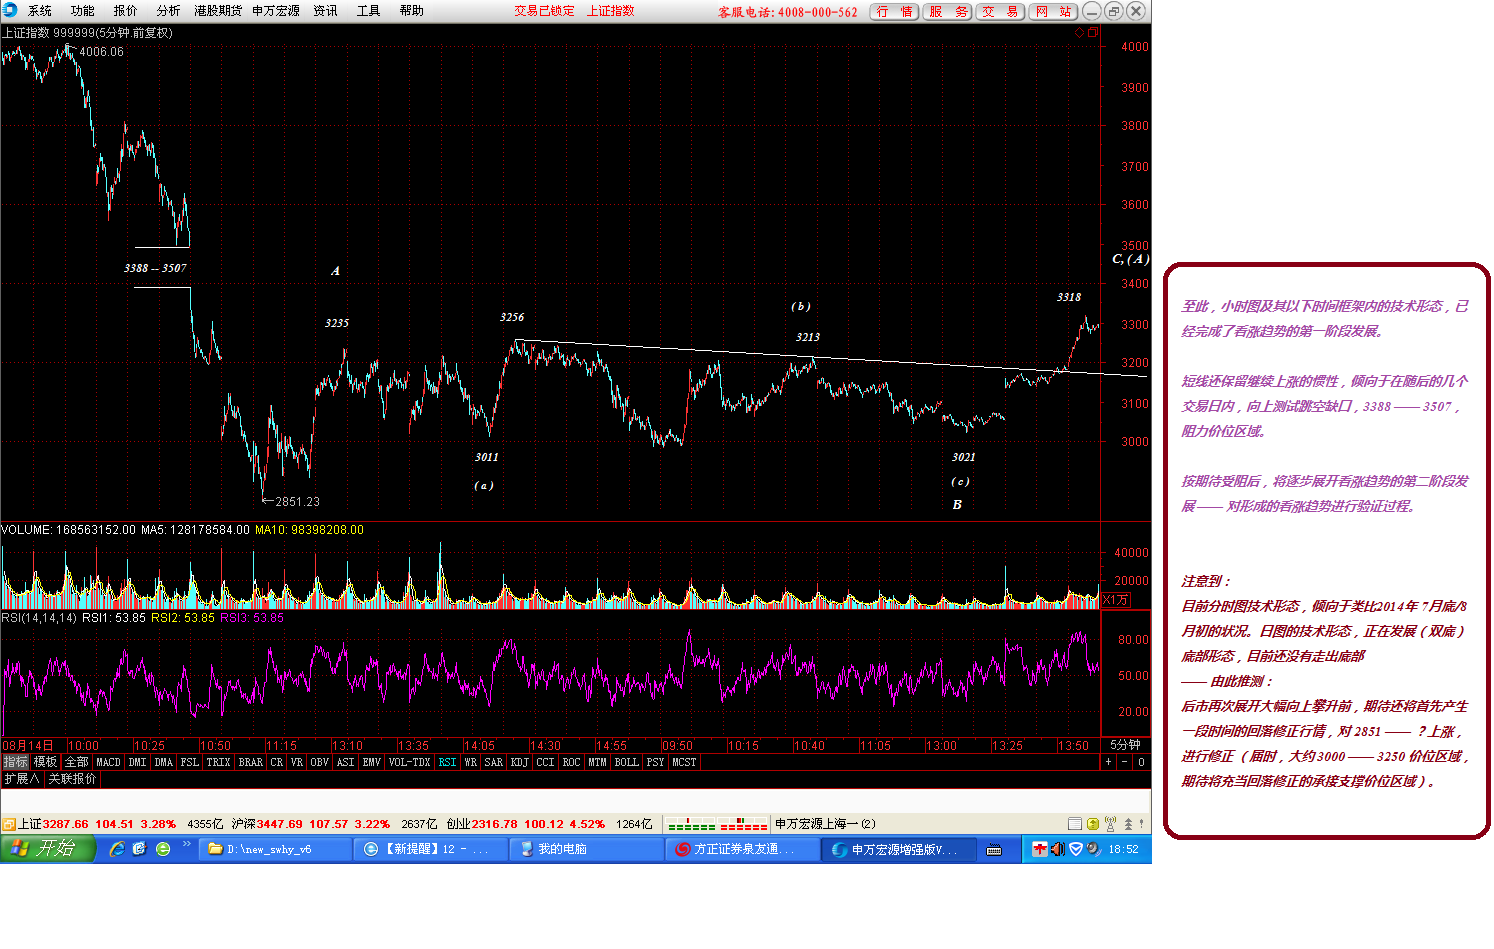Image resolution: width=1494 pixels, height=949 pixels.
Task: Click the 5分钟 period label
Action: (x=1125, y=745)
